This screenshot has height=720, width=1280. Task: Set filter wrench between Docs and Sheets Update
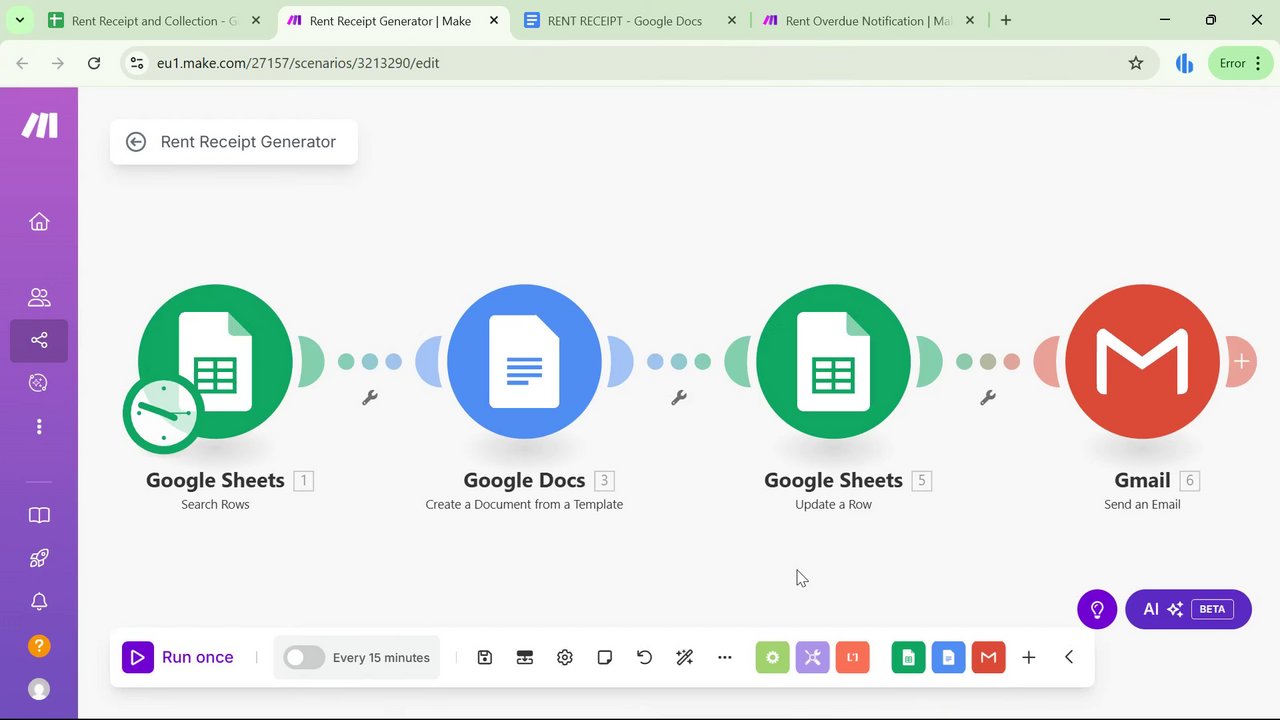[x=678, y=397]
